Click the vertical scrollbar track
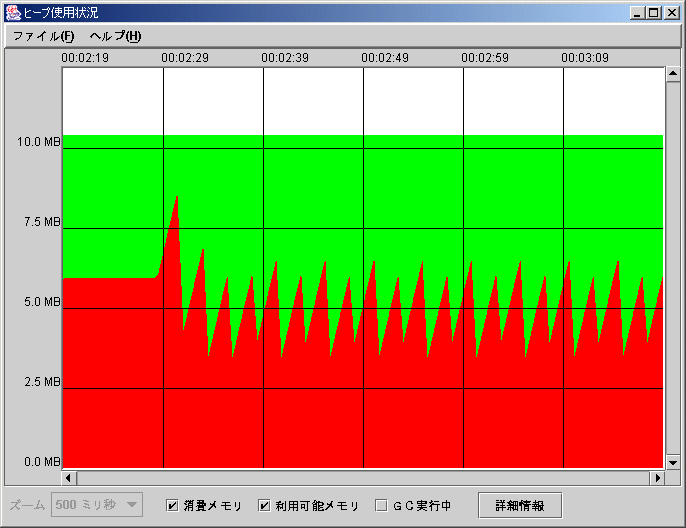The height and width of the screenshot is (528, 686). tap(673, 268)
